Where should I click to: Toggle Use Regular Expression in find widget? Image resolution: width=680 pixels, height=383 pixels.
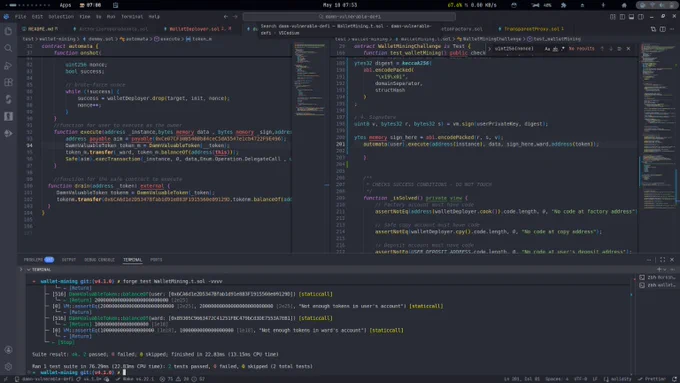(562, 49)
